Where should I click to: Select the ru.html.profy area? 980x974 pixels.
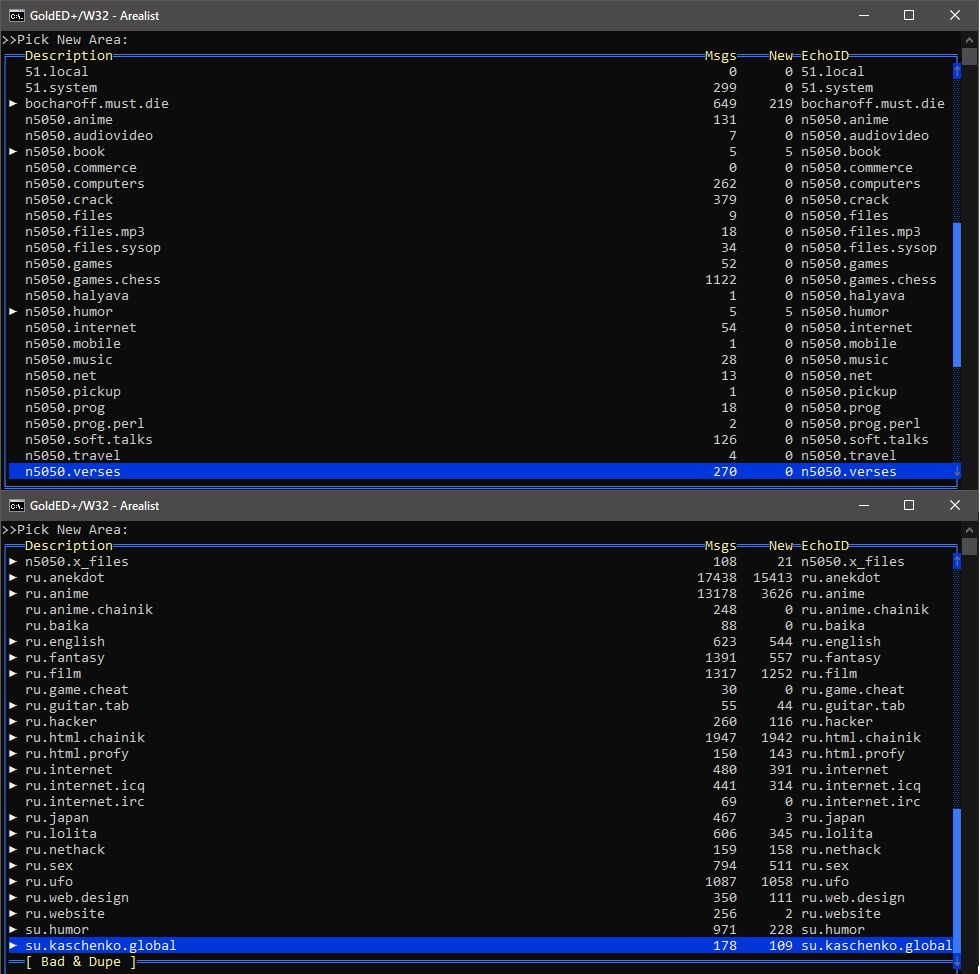pyautogui.click(x=481, y=754)
